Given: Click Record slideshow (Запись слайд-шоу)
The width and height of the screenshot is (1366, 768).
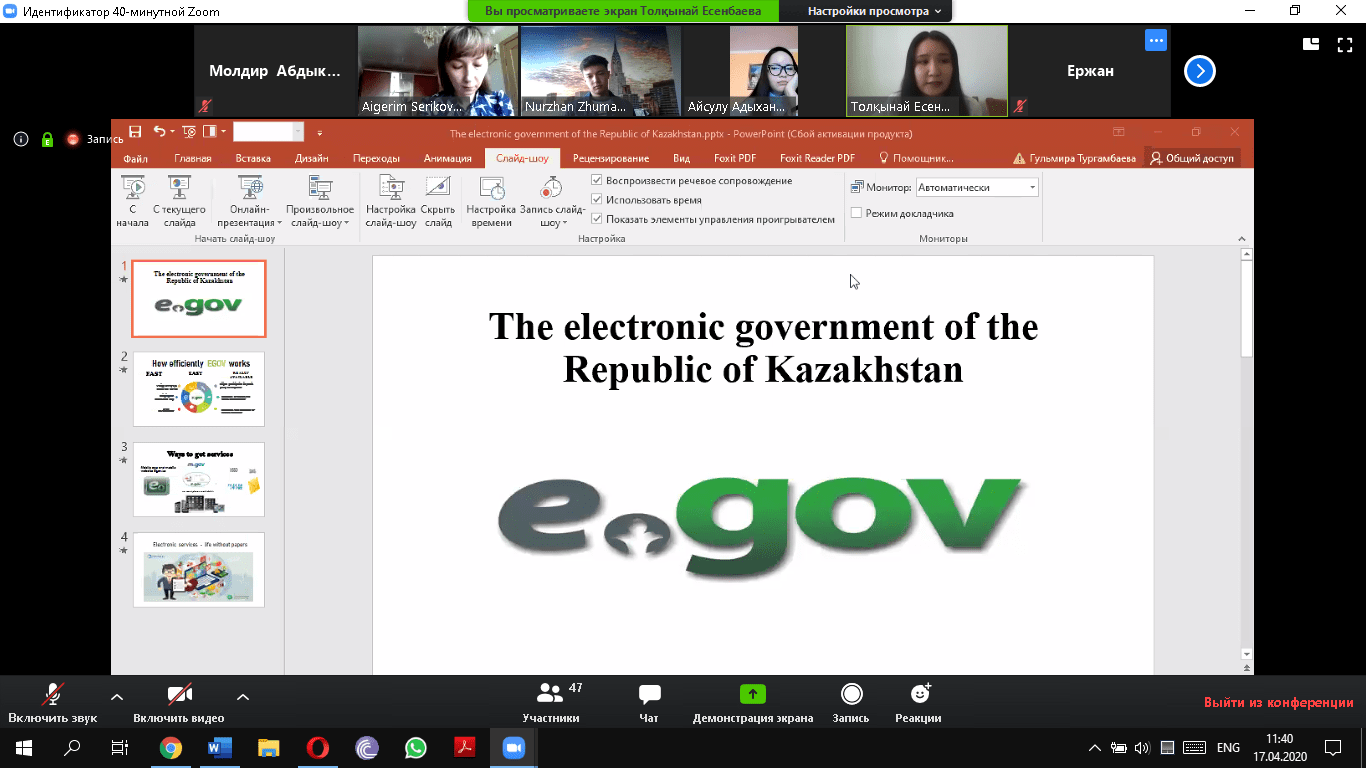Looking at the screenshot, I should (x=551, y=201).
